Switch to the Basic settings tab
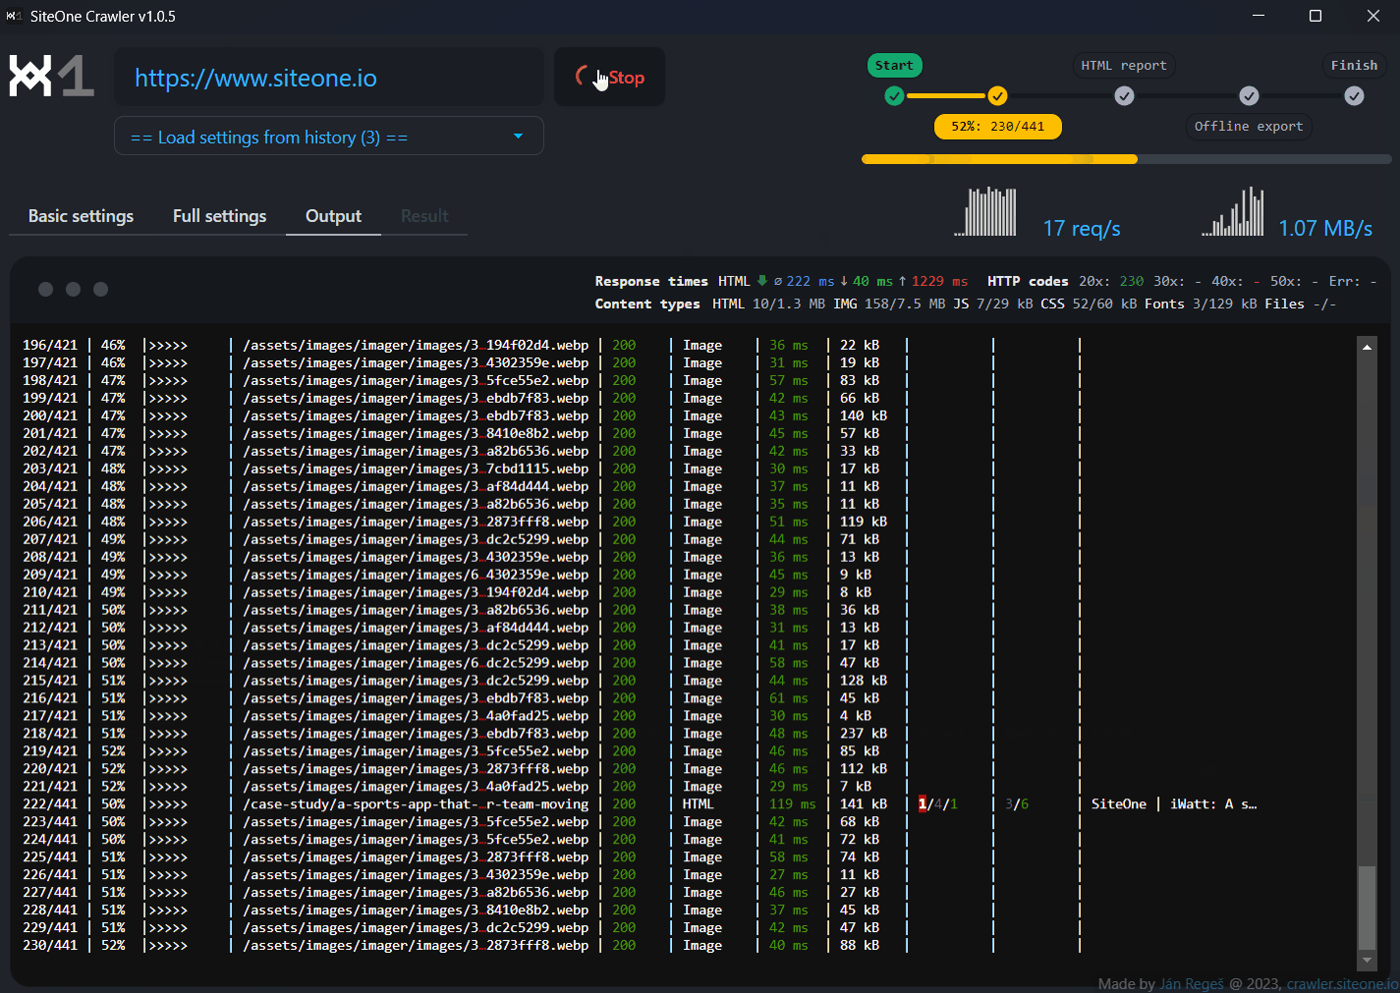The image size is (1400, 993). tap(81, 216)
